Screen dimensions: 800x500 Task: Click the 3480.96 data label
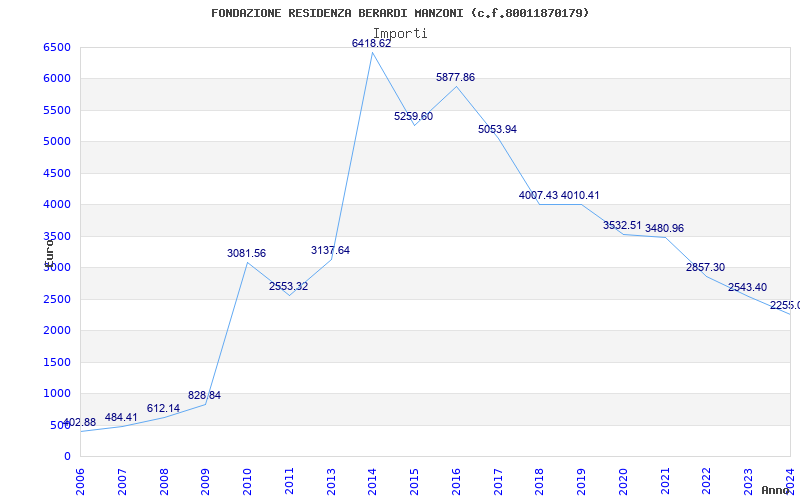pos(664,228)
